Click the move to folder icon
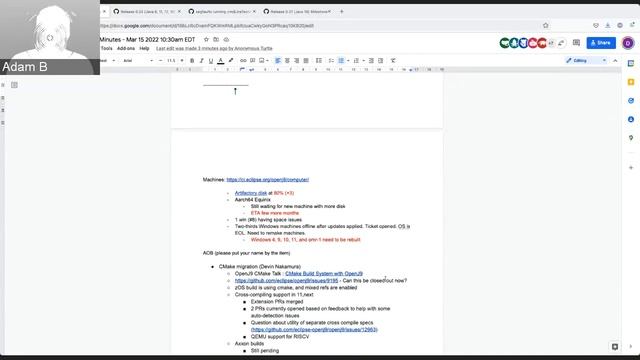The image size is (640, 360). tap(216, 40)
